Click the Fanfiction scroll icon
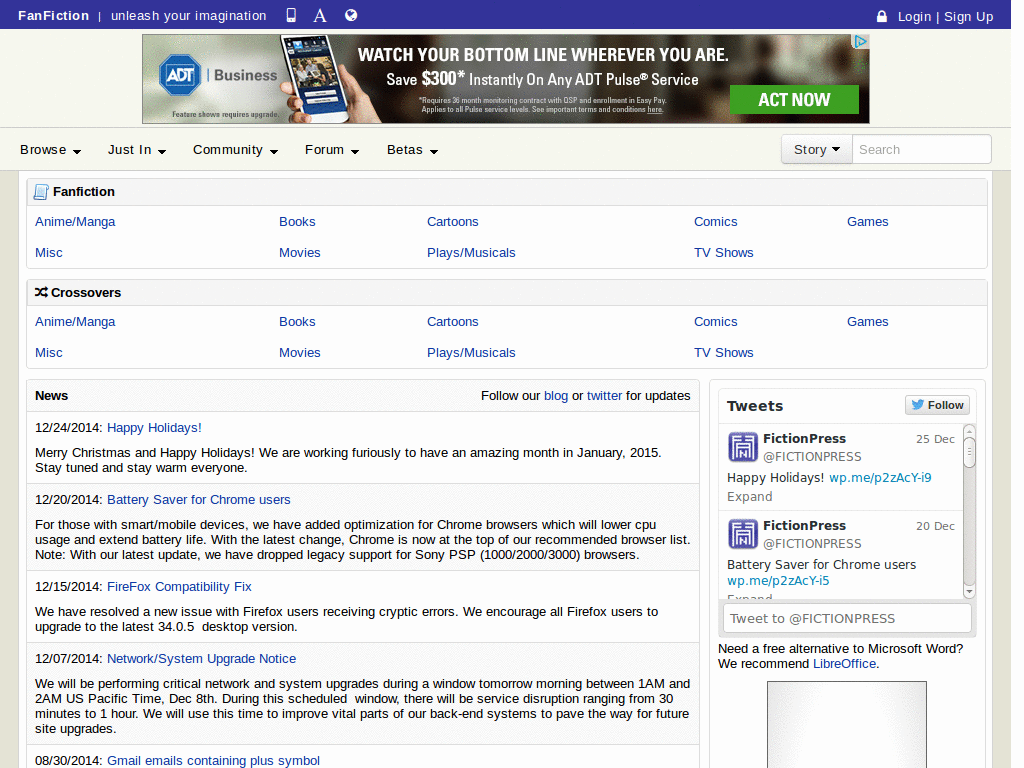This screenshot has height=768, width=1024. tap(41, 191)
